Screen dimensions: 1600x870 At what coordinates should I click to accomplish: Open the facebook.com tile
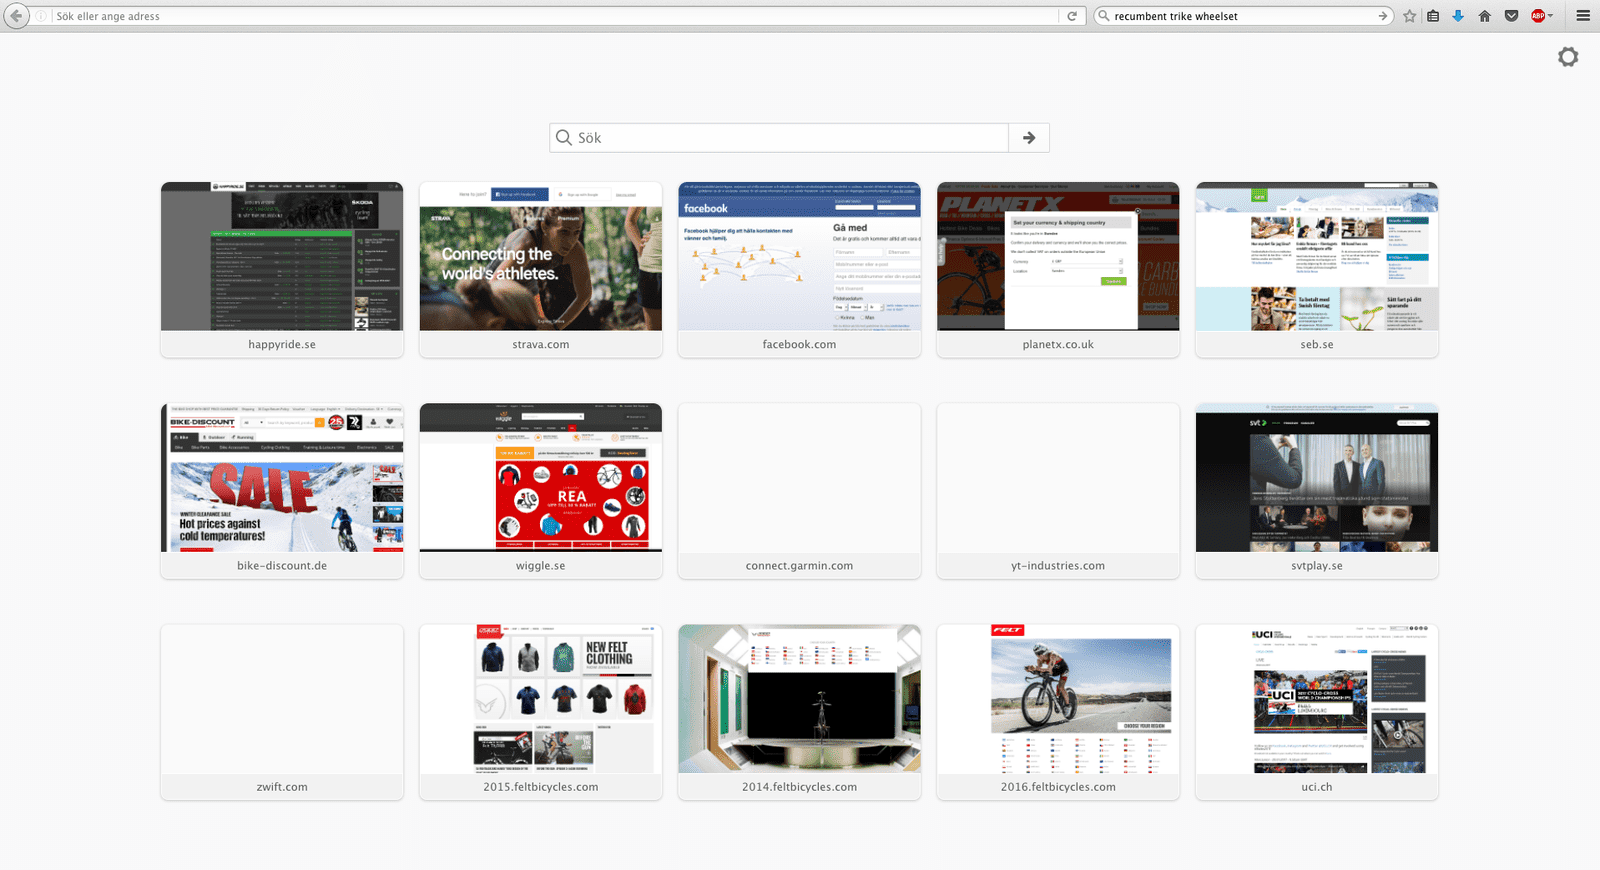coord(800,270)
